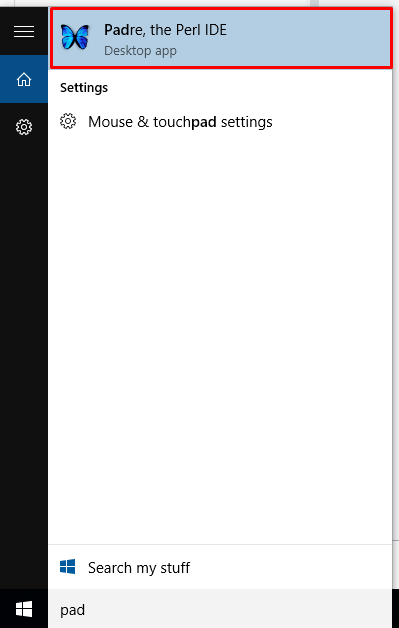Click the blue butterfly Padre icon

(75, 37)
